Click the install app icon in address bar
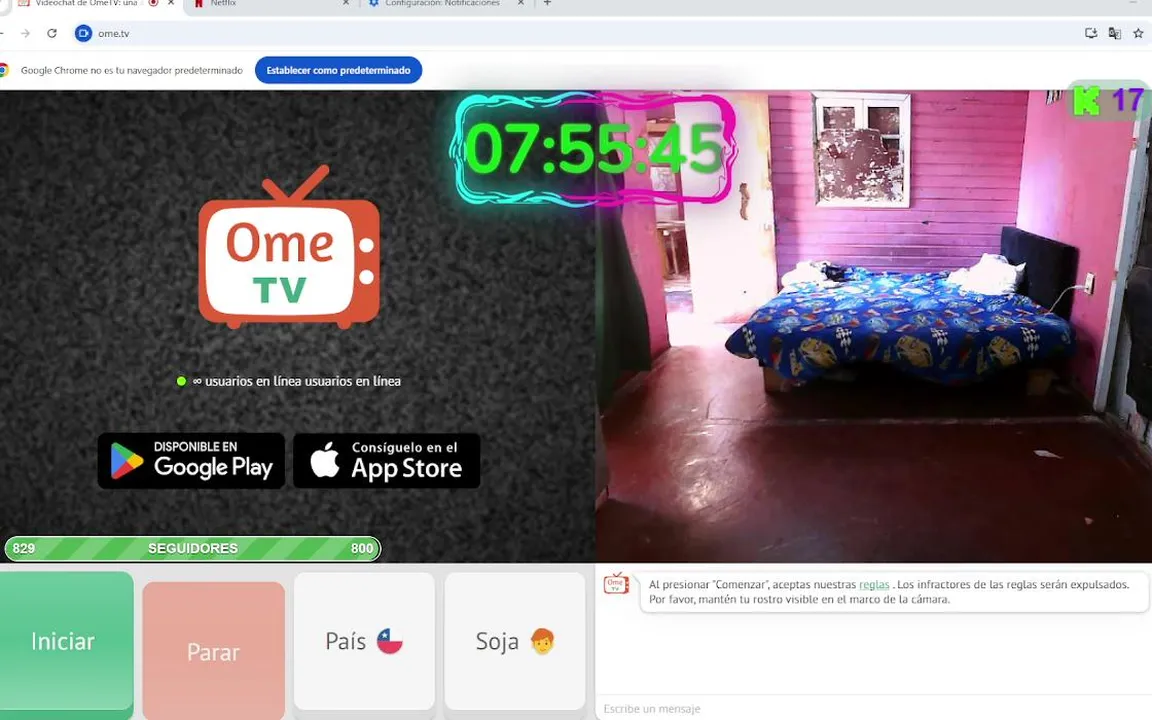 click(1091, 33)
